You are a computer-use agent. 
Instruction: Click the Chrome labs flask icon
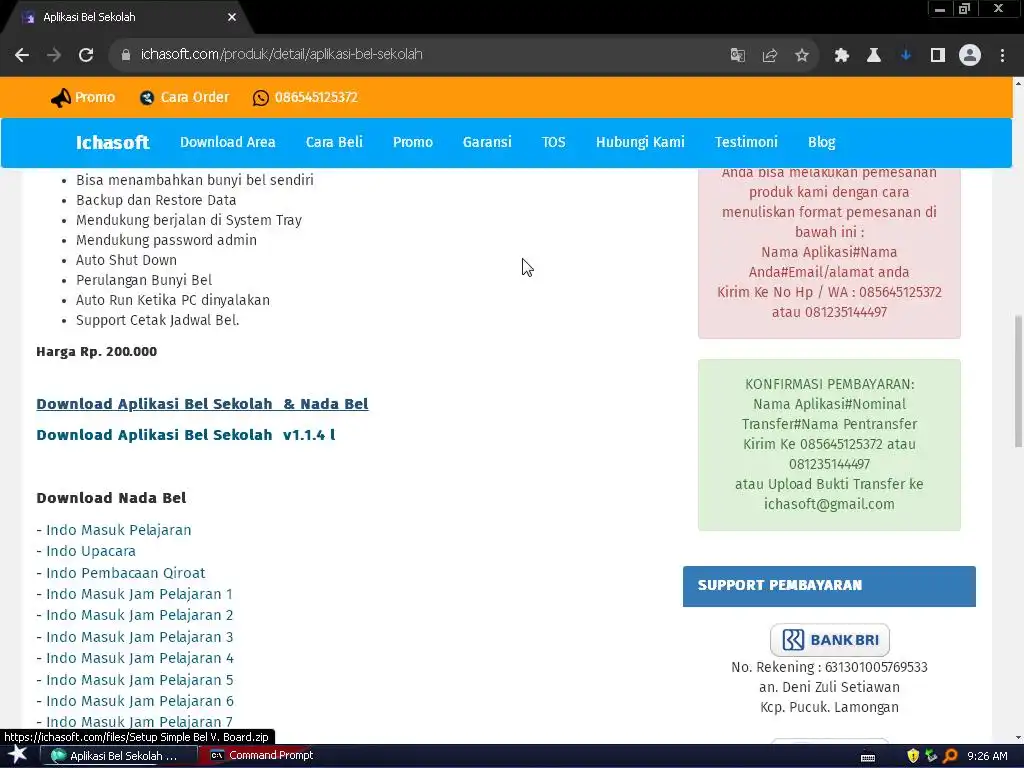click(x=874, y=55)
